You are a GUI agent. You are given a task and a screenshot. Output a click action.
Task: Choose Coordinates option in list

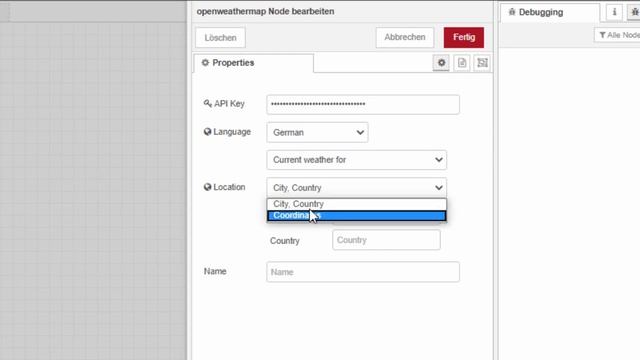click(x=356, y=216)
